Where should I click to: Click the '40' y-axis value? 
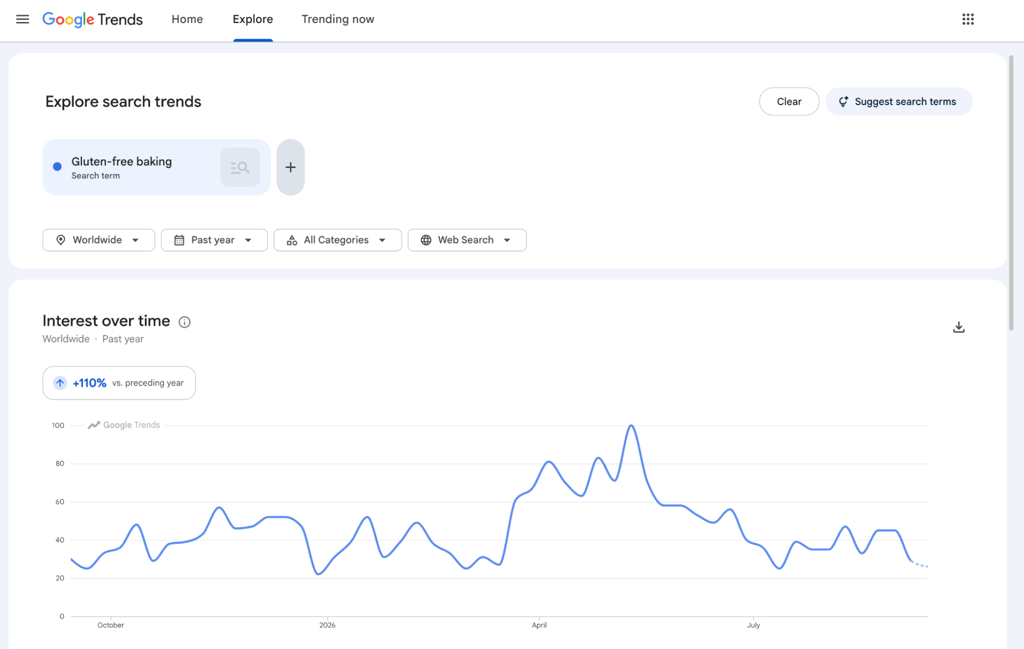(x=60, y=540)
